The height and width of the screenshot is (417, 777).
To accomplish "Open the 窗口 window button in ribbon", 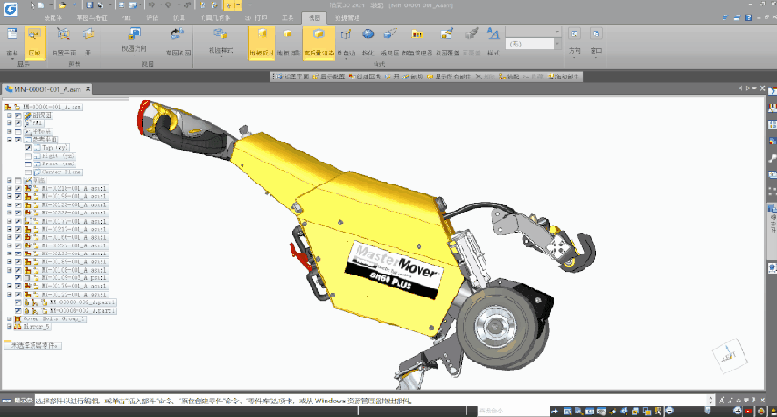I will [x=598, y=42].
